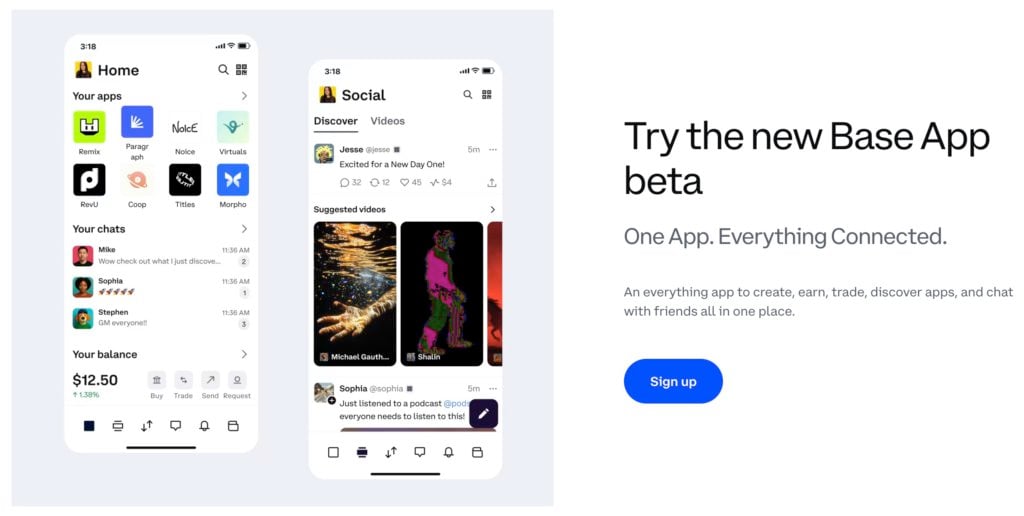This screenshot has height=516, width=1024.
Task: Open the Remix app icon
Action: click(89, 127)
